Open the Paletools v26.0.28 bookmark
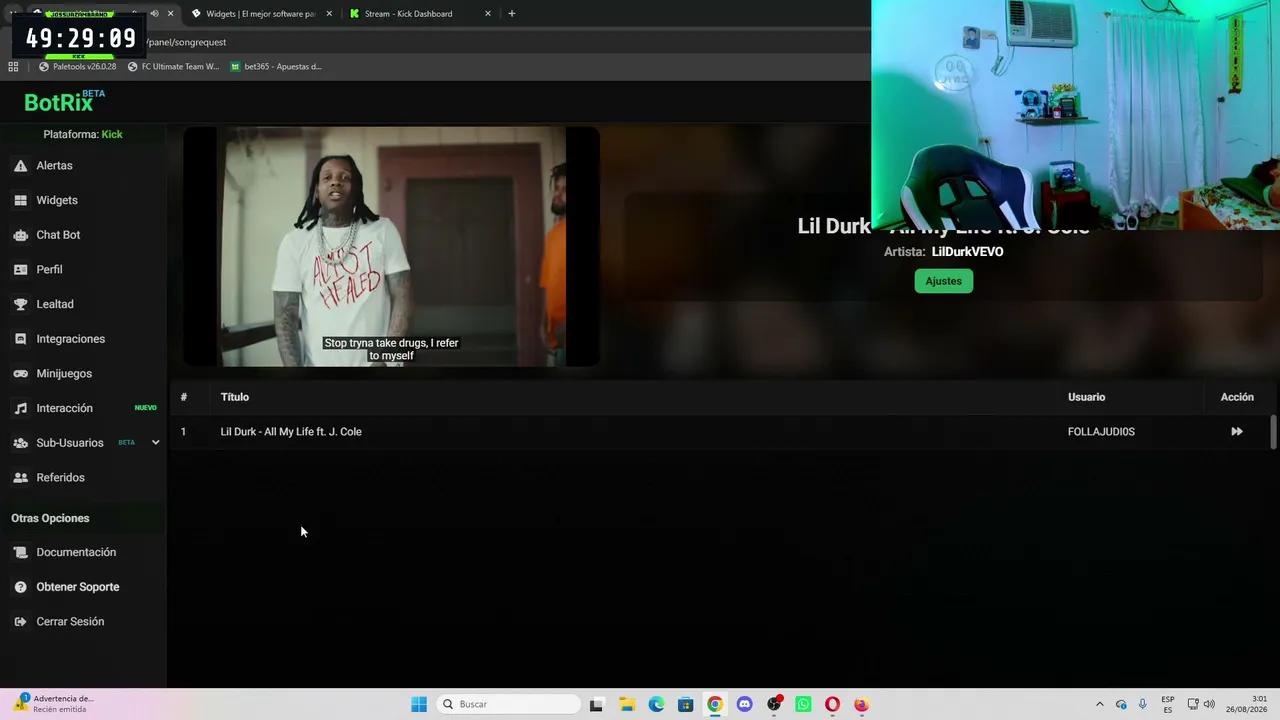Image resolution: width=1280 pixels, height=720 pixels. coord(77,67)
